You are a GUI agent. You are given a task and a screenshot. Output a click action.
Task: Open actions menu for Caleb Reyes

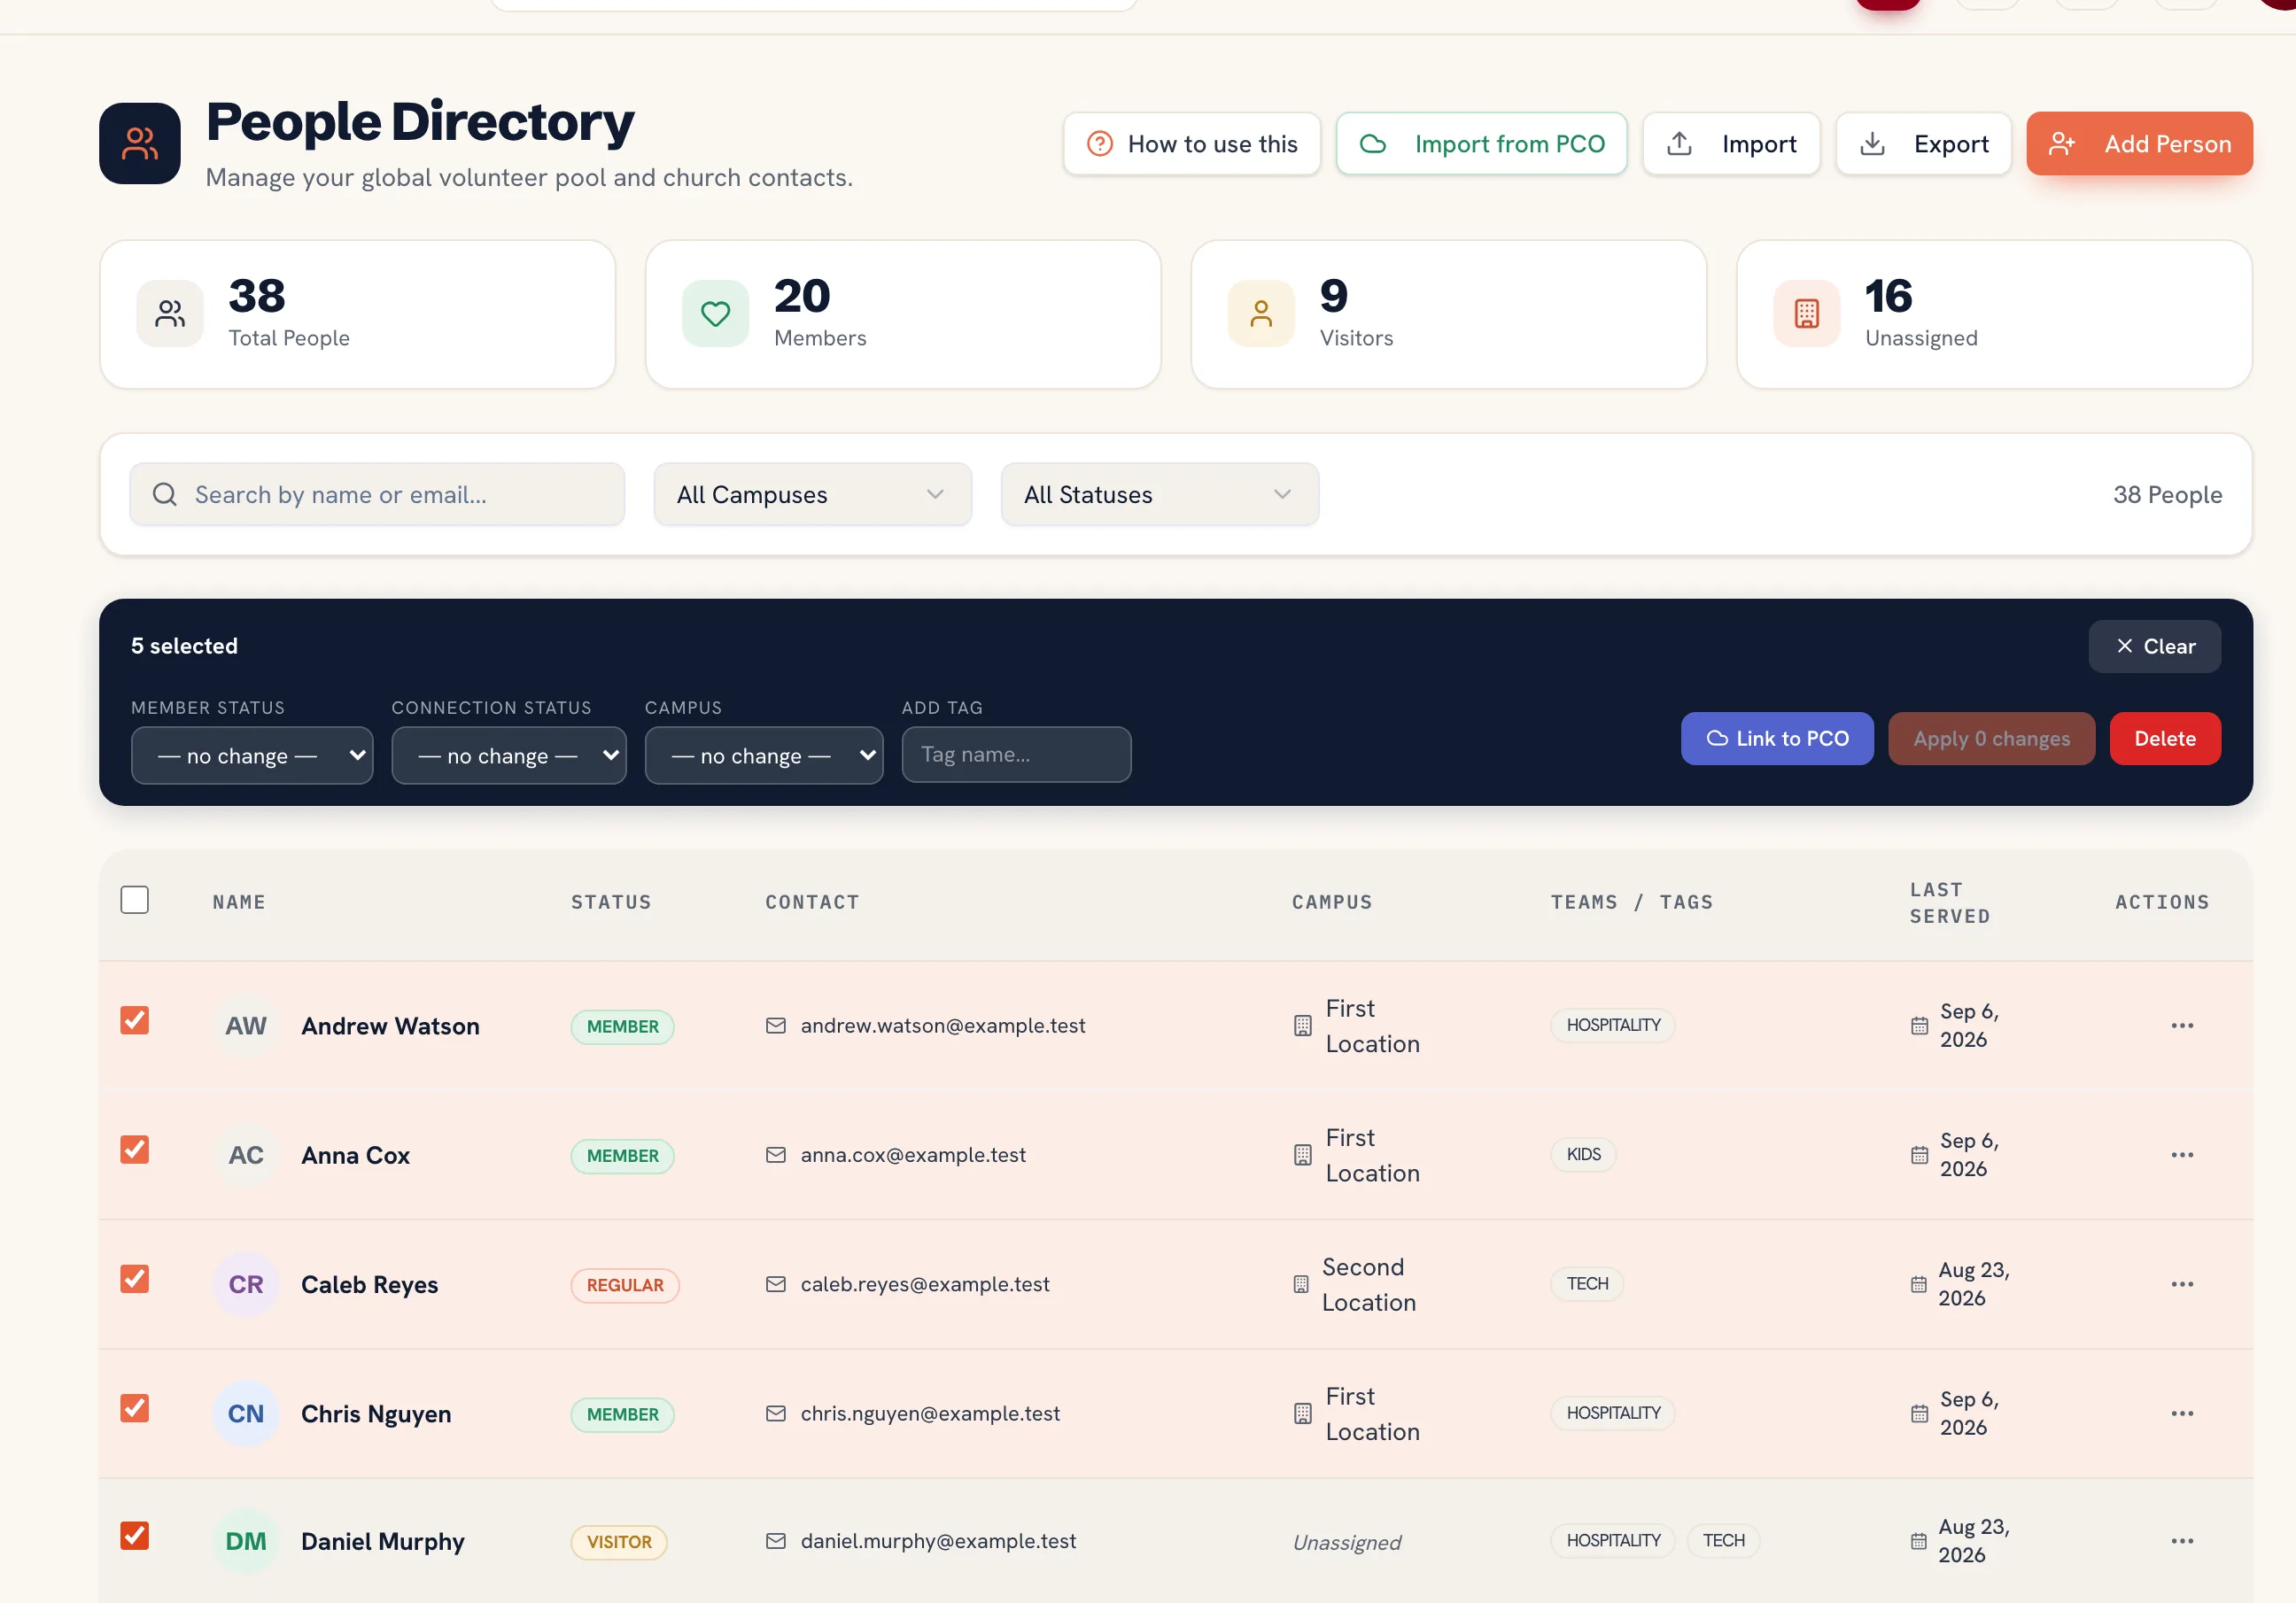[x=2181, y=1284]
